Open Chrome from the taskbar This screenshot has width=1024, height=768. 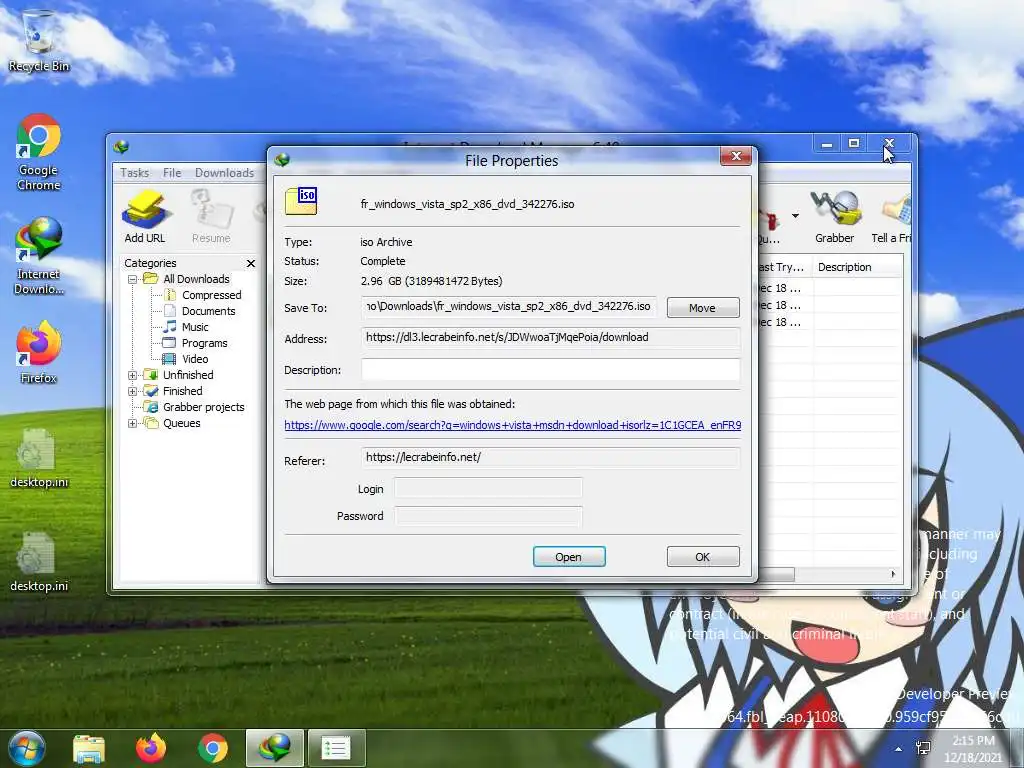point(213,748)
